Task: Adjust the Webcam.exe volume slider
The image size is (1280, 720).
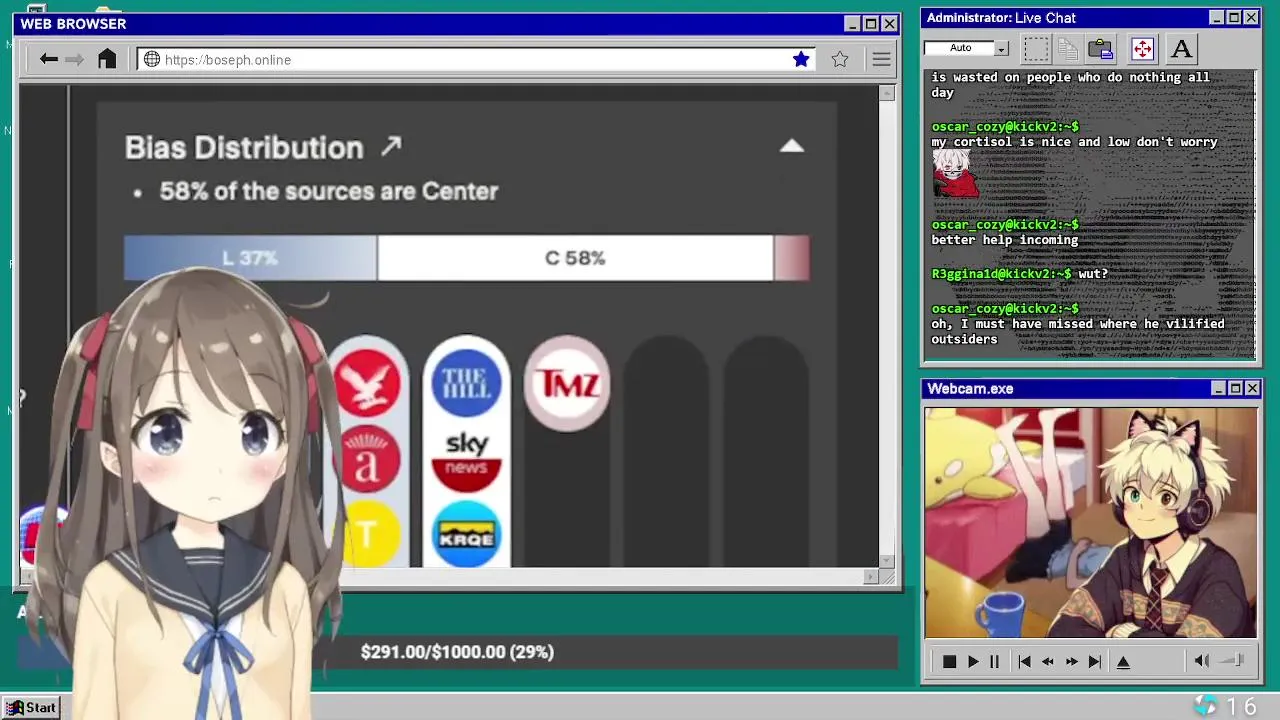Action: coord(1232,660)
